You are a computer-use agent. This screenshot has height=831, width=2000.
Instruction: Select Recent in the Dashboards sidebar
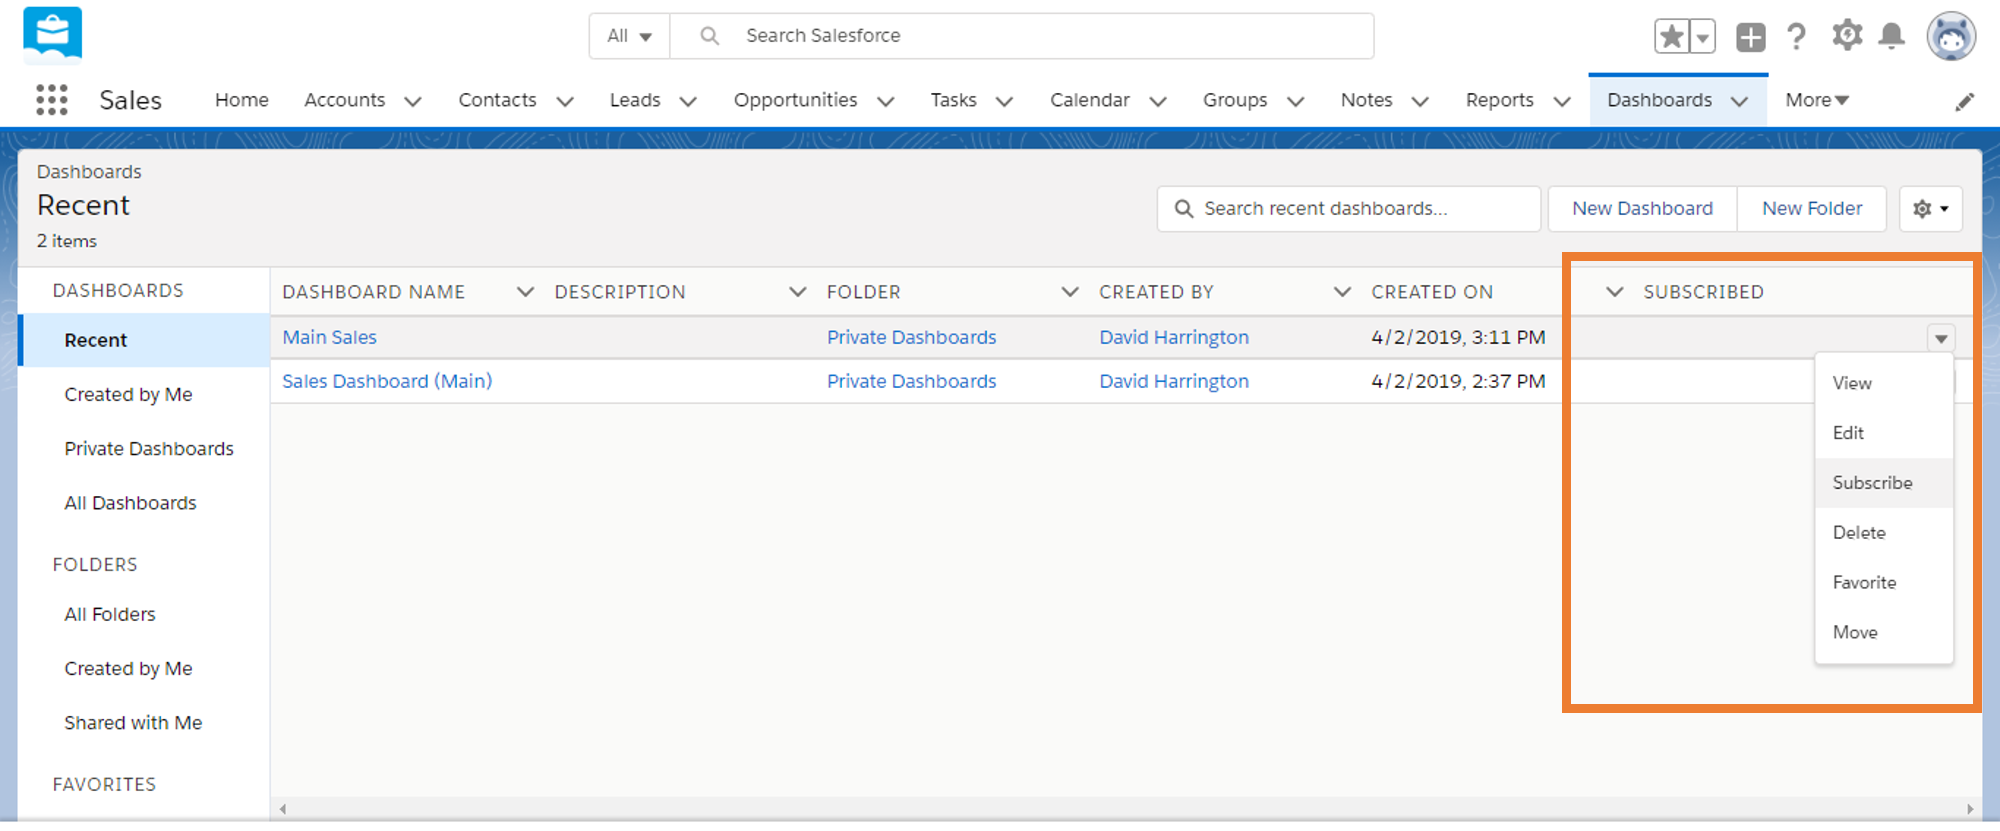click(x=145, y=341)
